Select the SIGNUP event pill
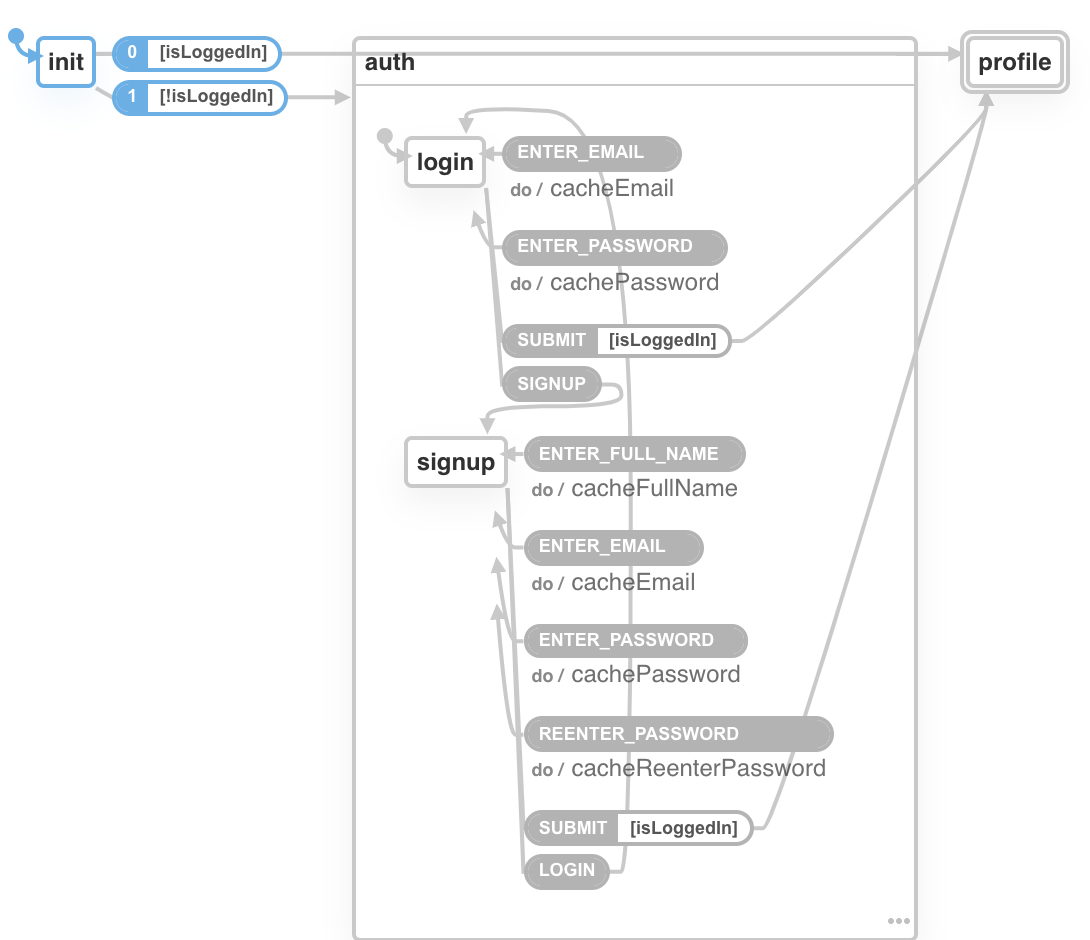Image resolution: width=1090 pixels, height=940 pixels. click(x=551, y=383)
